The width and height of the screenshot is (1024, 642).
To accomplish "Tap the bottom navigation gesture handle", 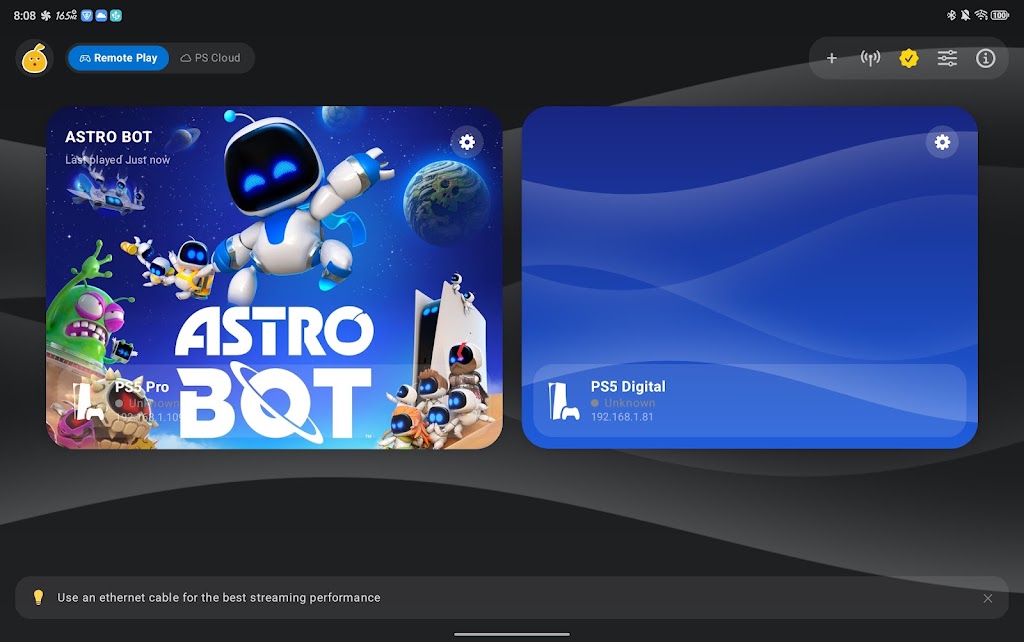I will point(512,634).
